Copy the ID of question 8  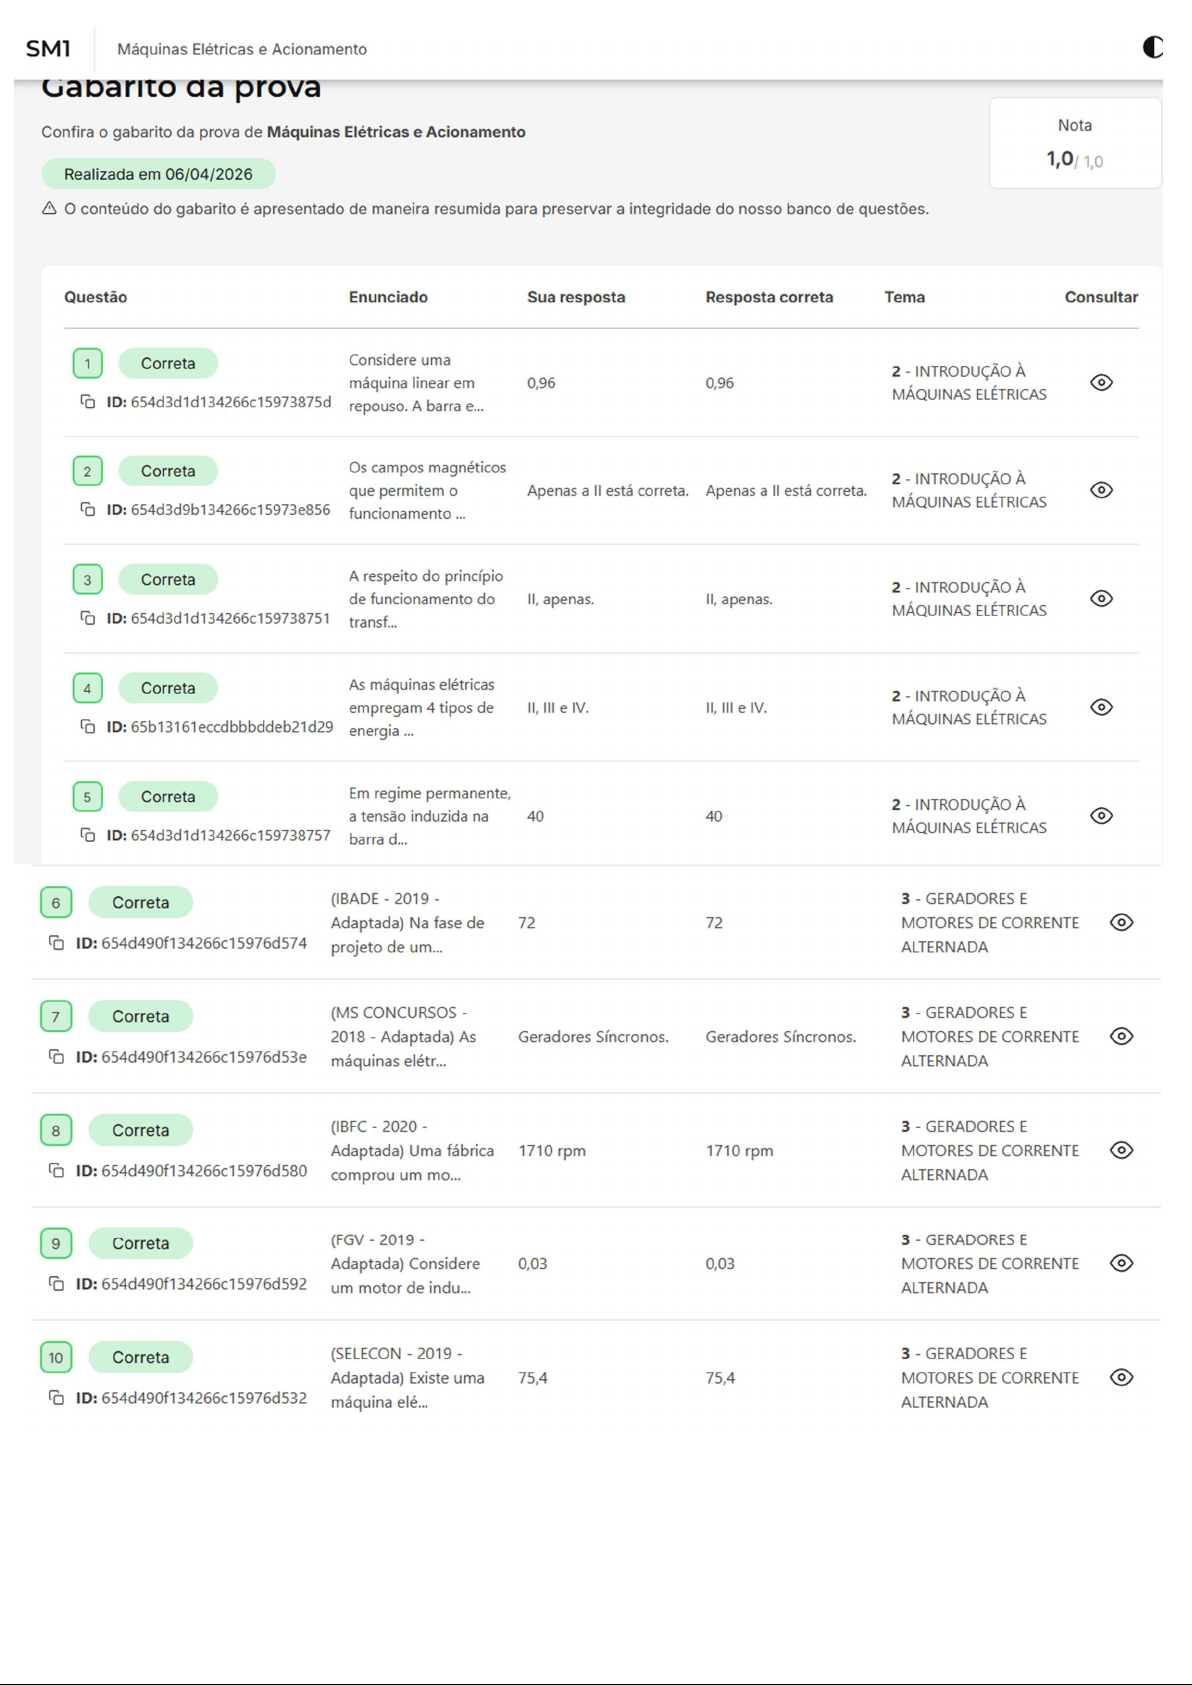tap(57, 1171)
